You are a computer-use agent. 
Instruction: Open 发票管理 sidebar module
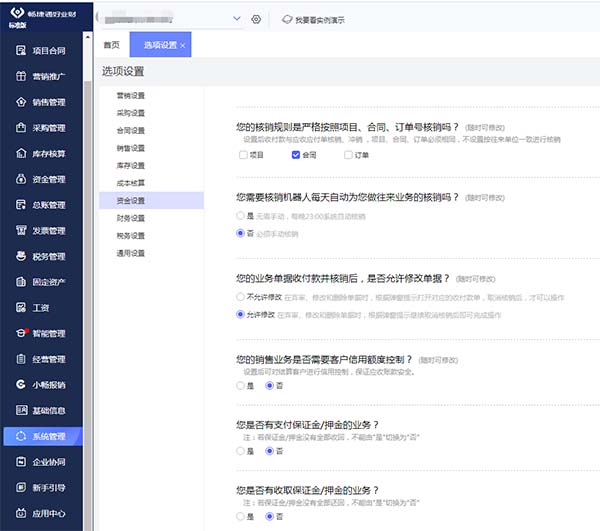[48, 230]
